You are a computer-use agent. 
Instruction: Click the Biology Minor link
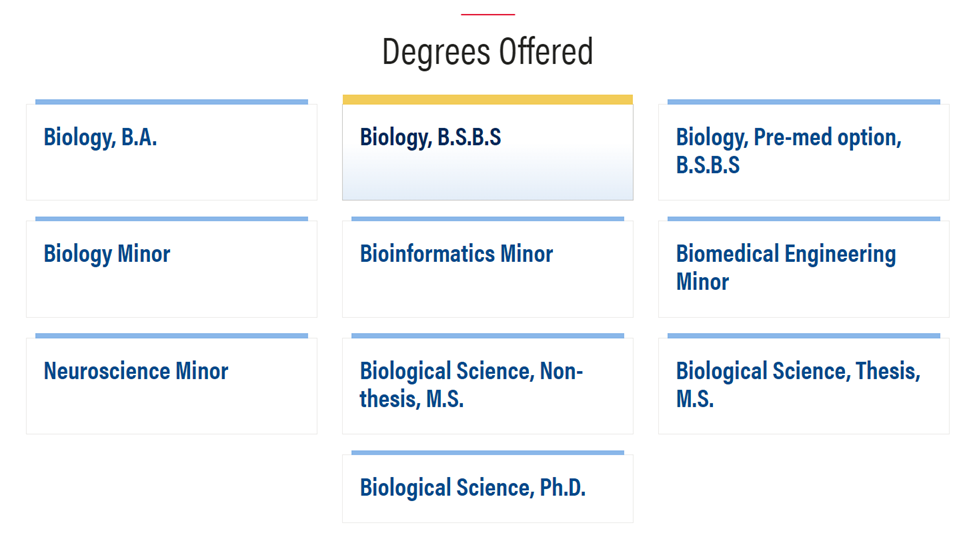[107, 254]
